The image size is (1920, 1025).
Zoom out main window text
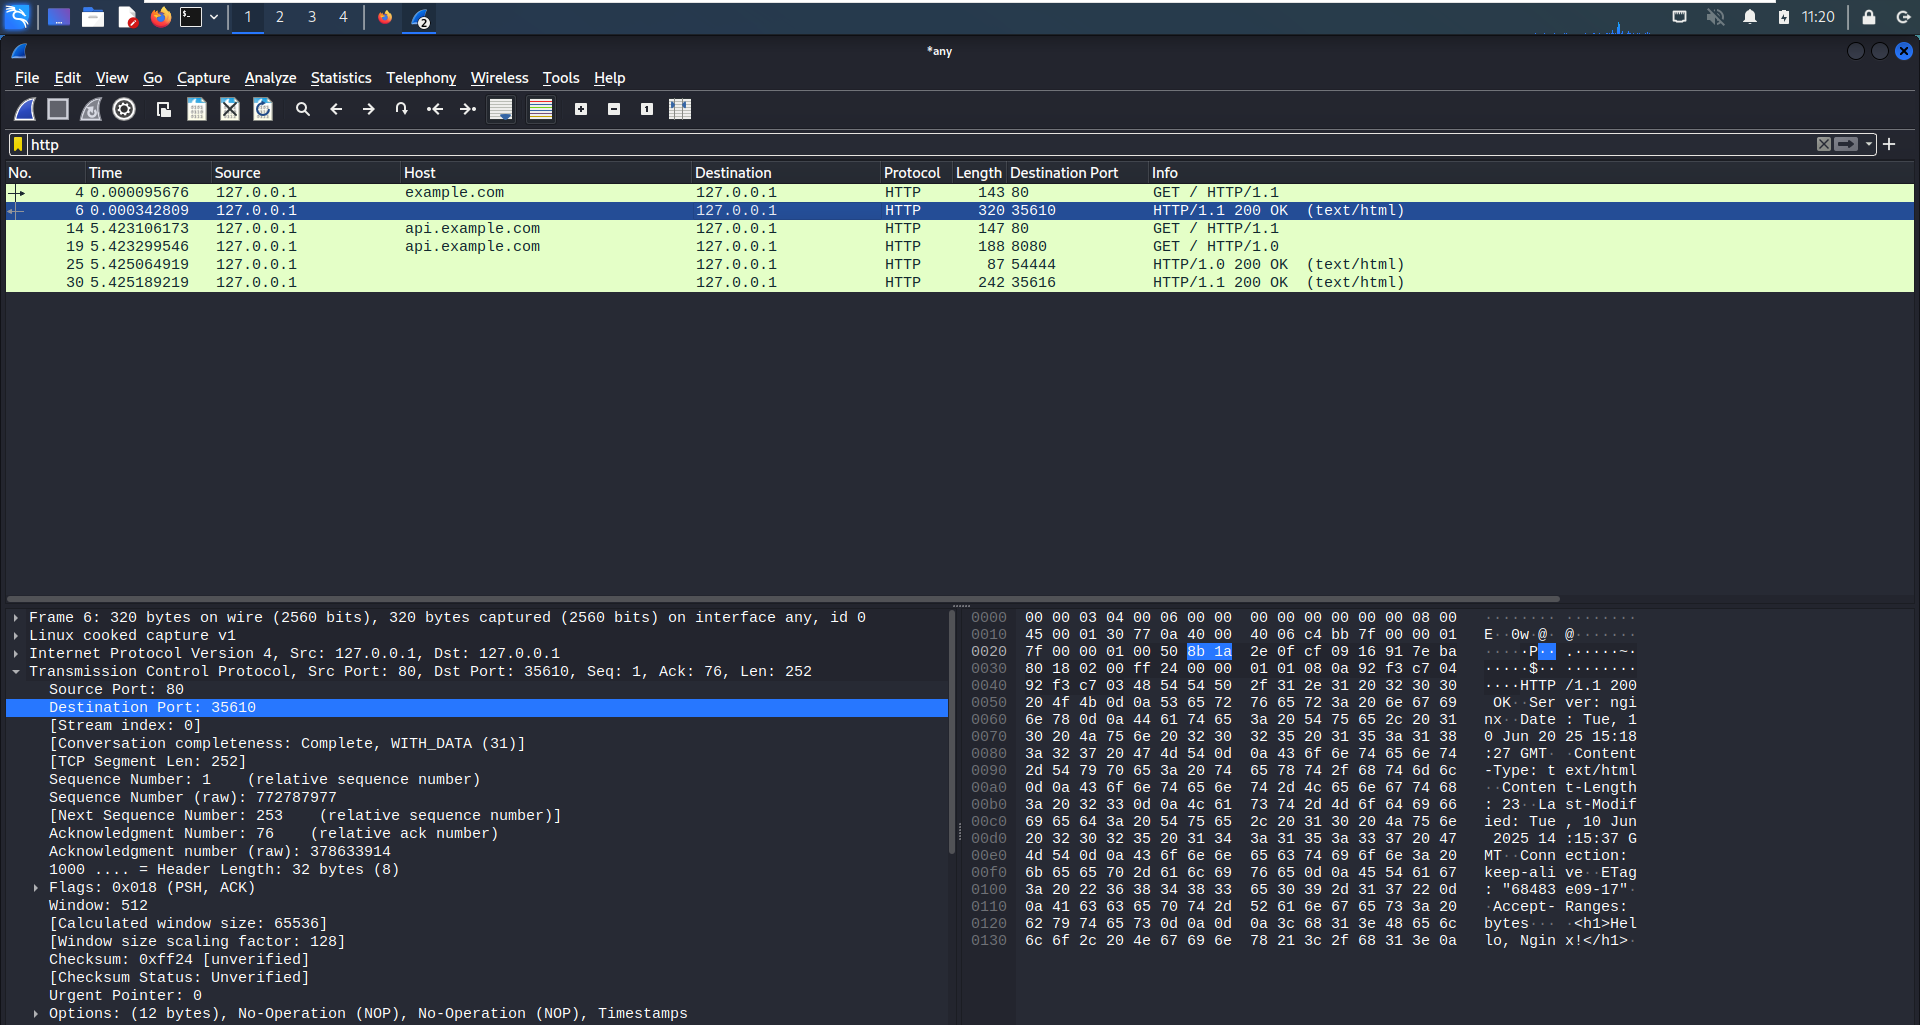(614, 109)
